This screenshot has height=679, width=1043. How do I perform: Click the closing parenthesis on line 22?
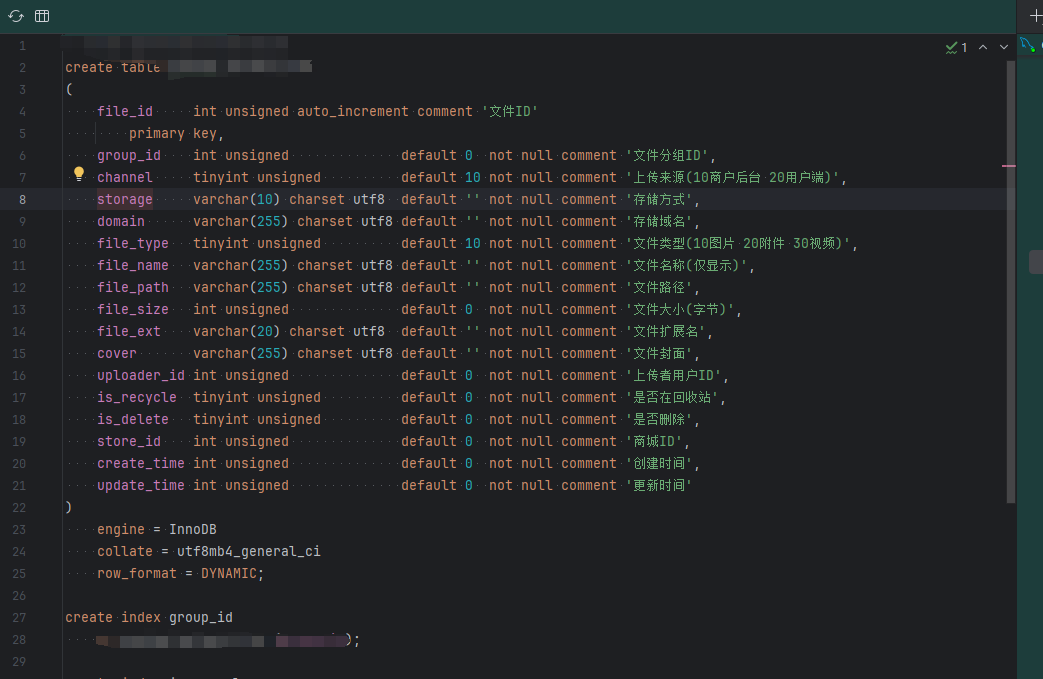[x=69, y=507]
